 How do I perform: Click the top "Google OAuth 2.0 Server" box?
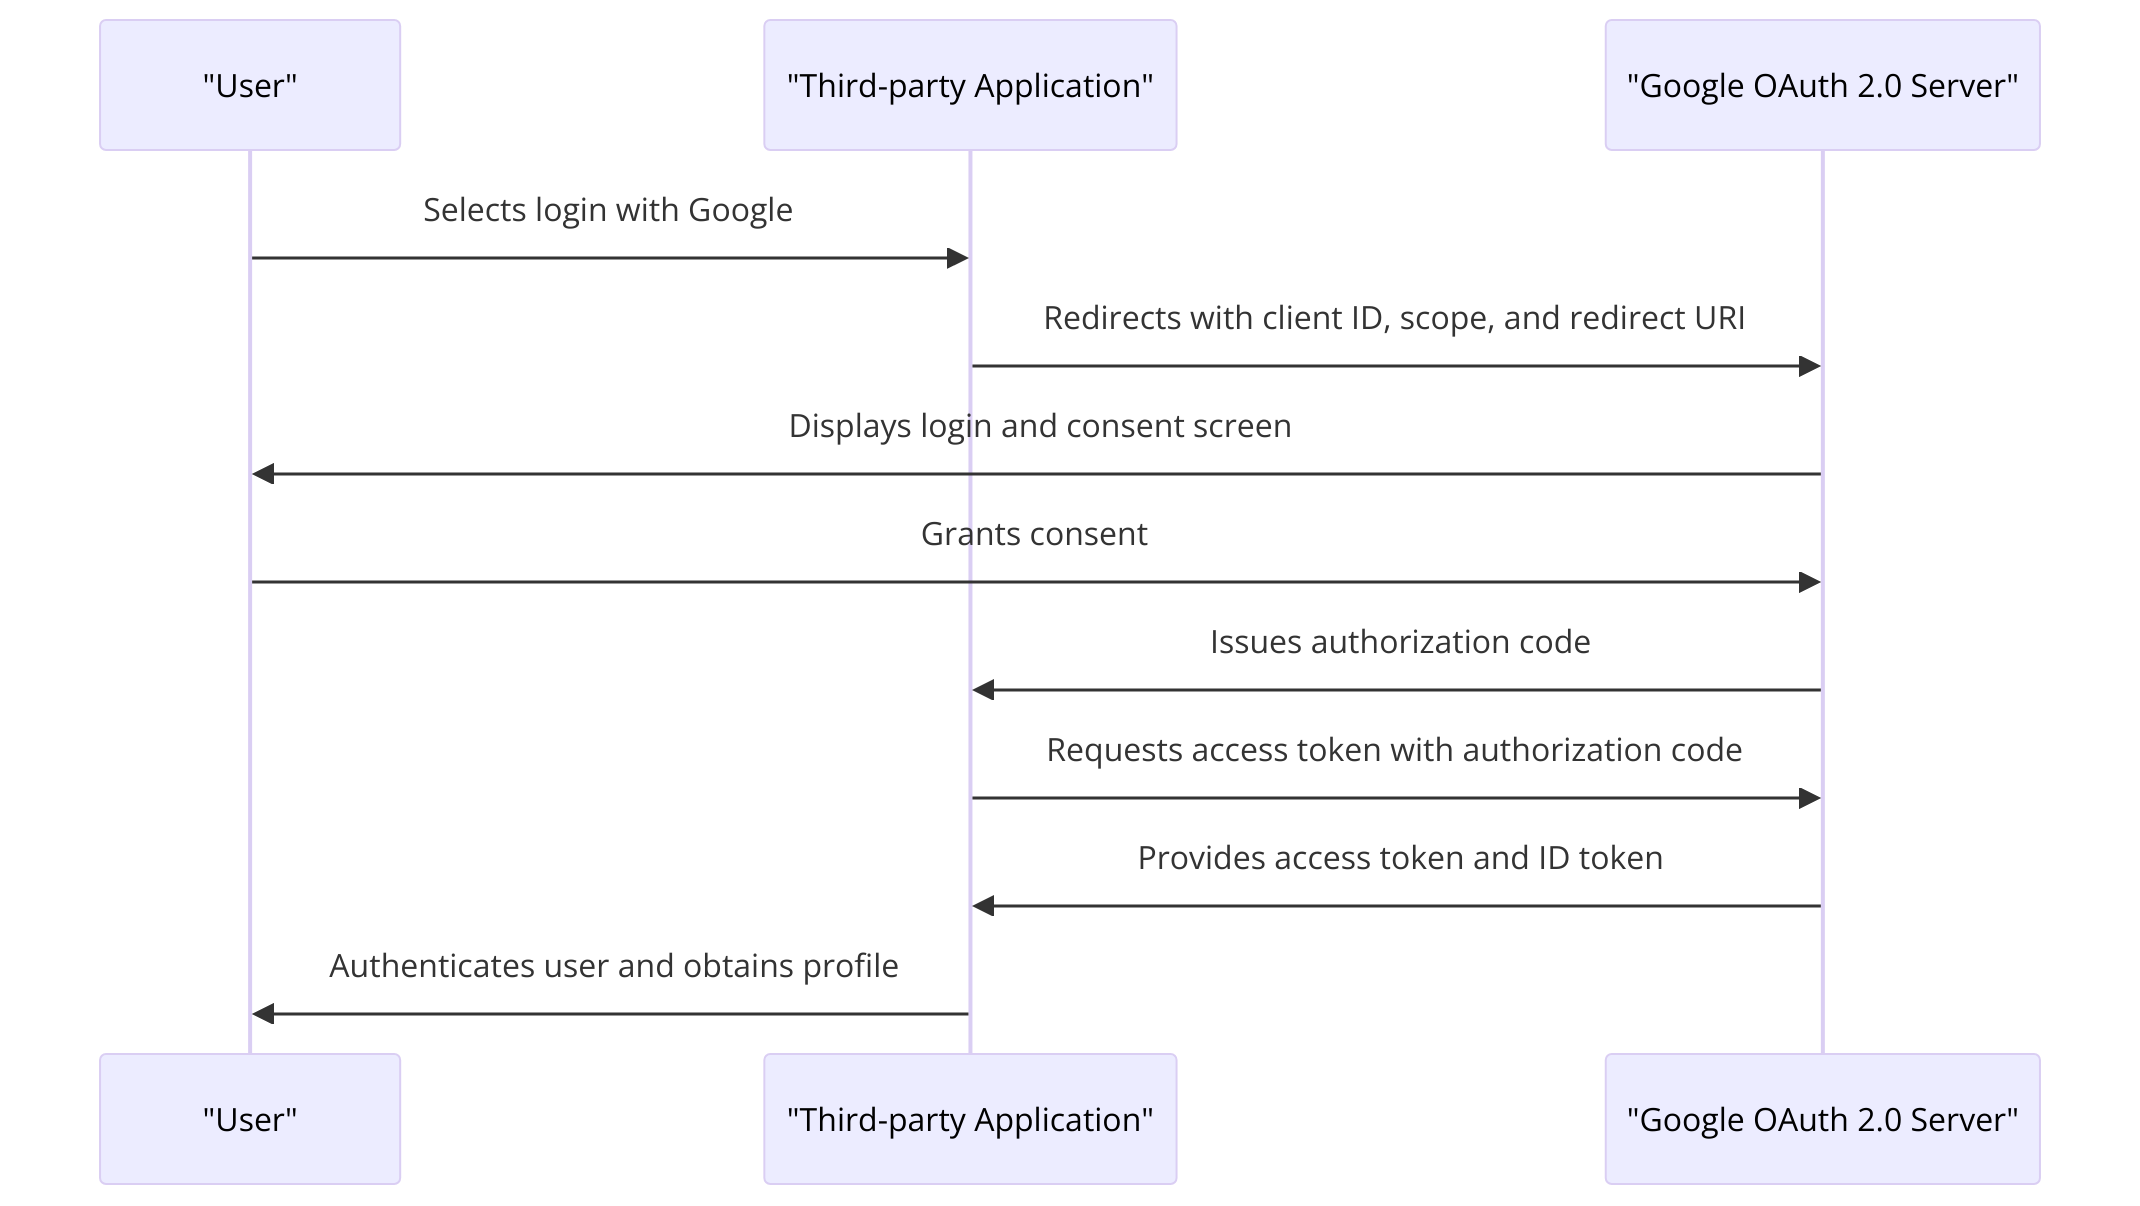pos(1822,85)
